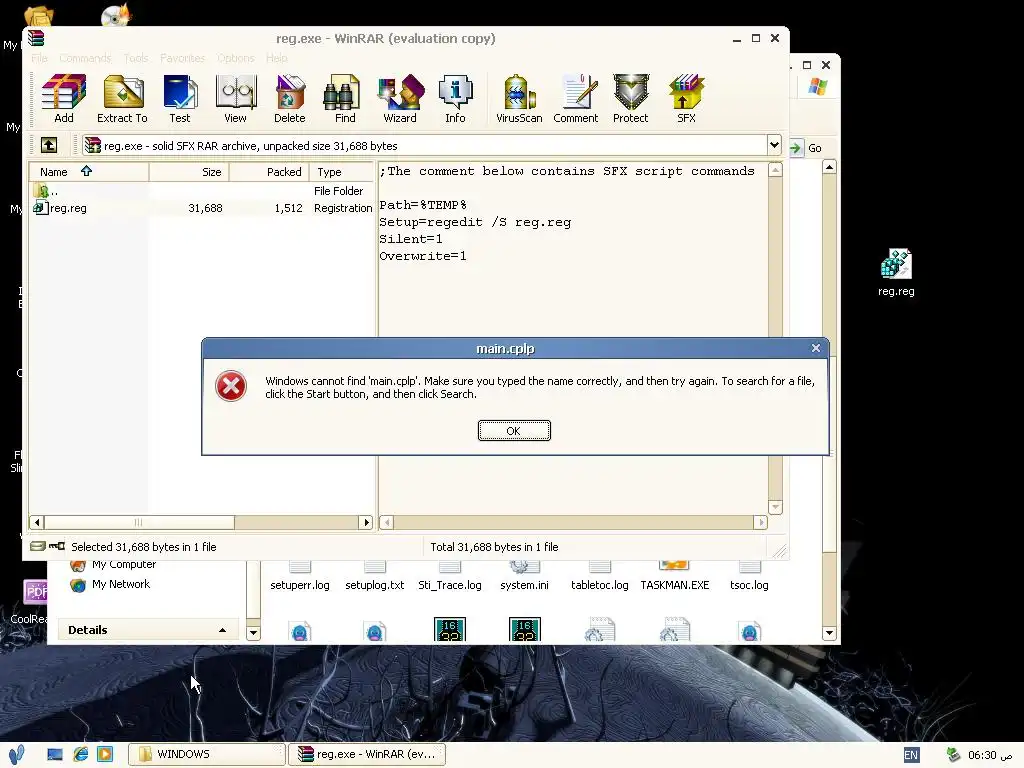Click the Show Desktop quick launch icon
The width and height of the screenshot is (1024, 768).
[55, 754]
